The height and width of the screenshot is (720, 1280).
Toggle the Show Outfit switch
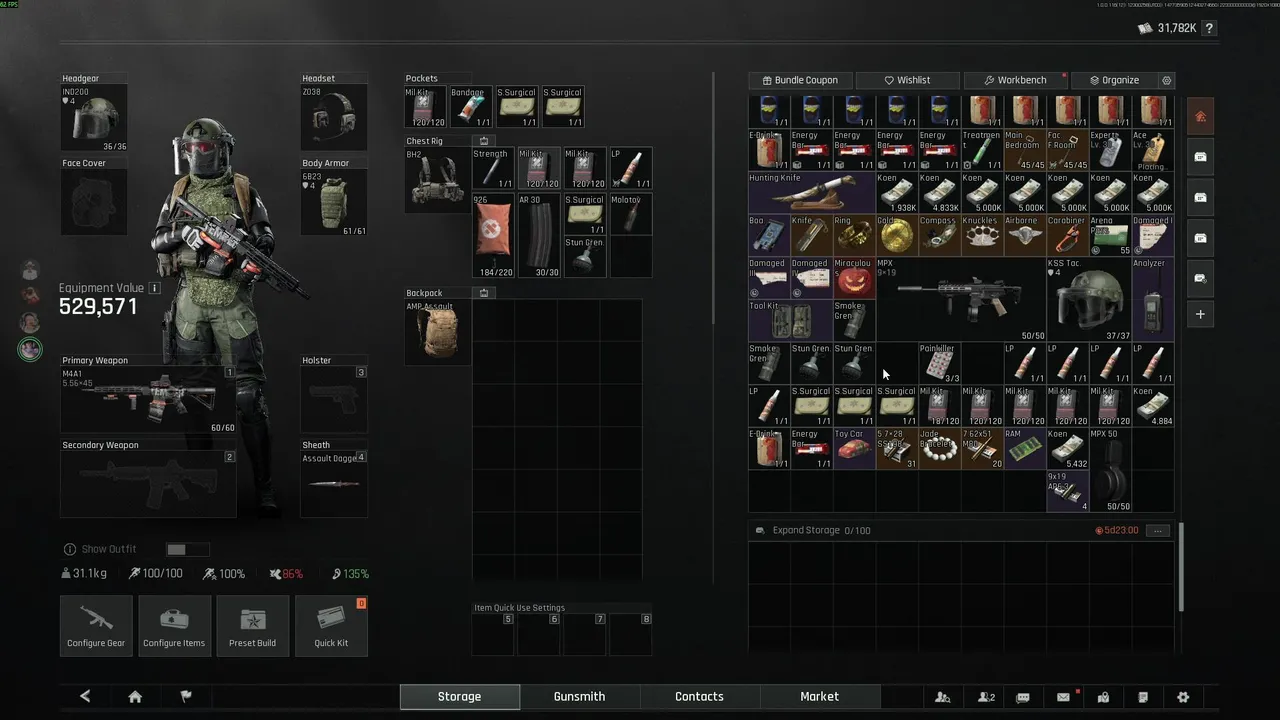tap(187, 549)
